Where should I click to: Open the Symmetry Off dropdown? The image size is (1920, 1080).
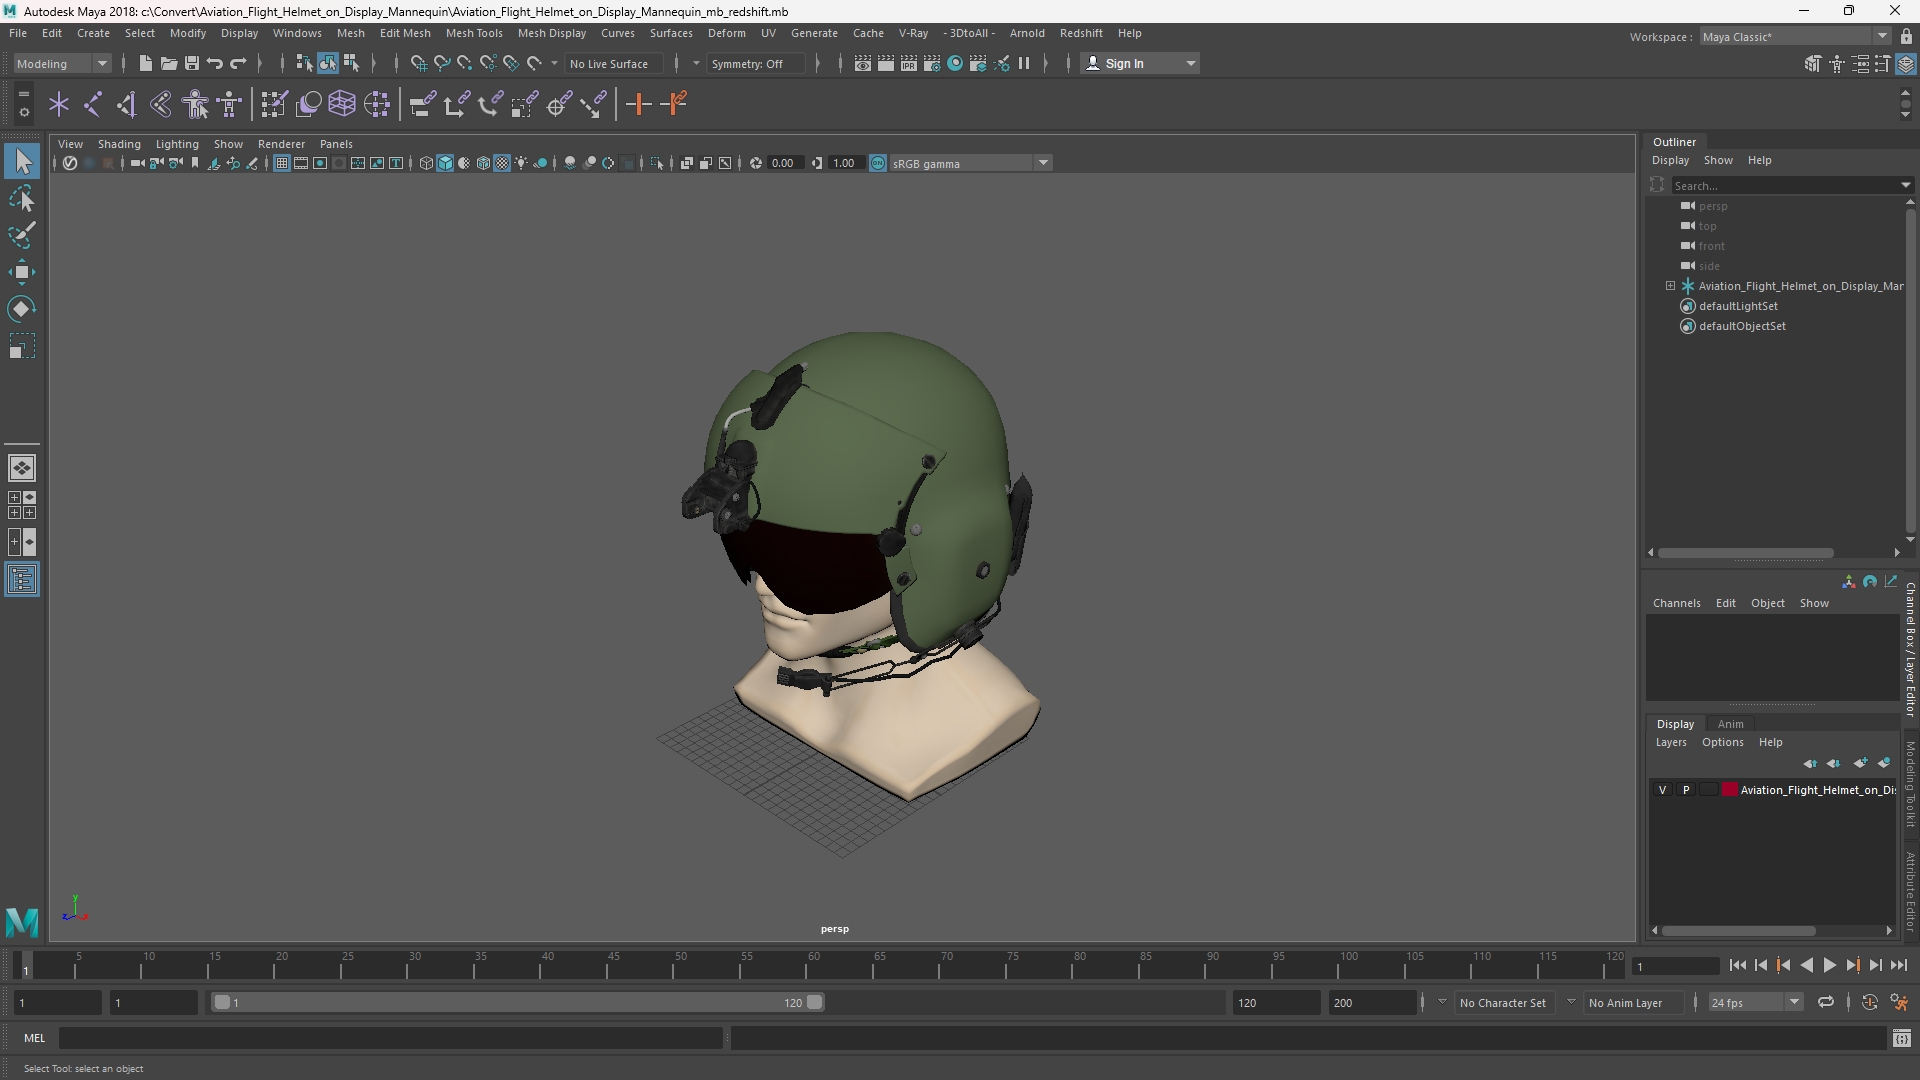pyautogui.click(x=758, y=63)
